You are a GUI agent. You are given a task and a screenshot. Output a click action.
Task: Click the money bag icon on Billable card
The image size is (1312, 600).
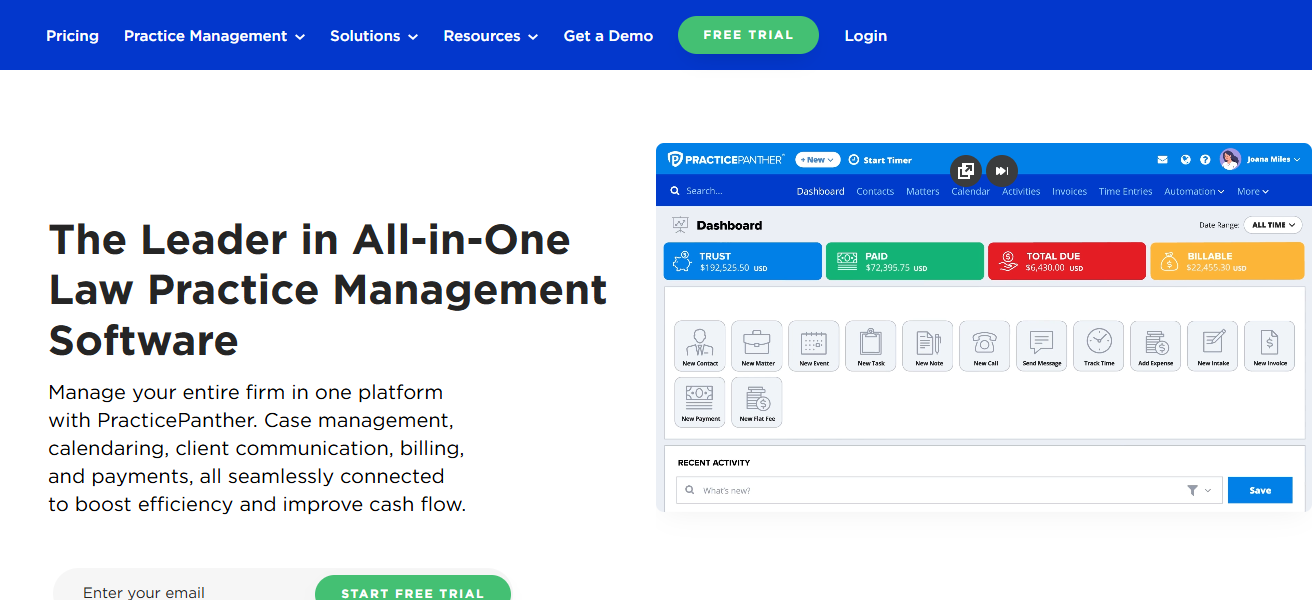[1169, 262]
